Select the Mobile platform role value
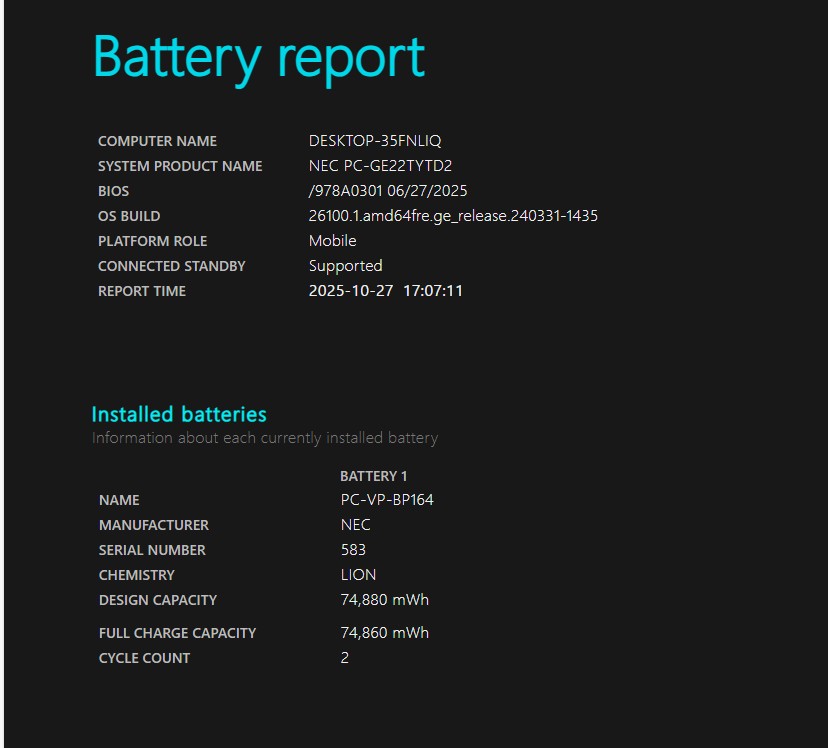The width and height of the screenshot is (828, 748). (332, 241)
